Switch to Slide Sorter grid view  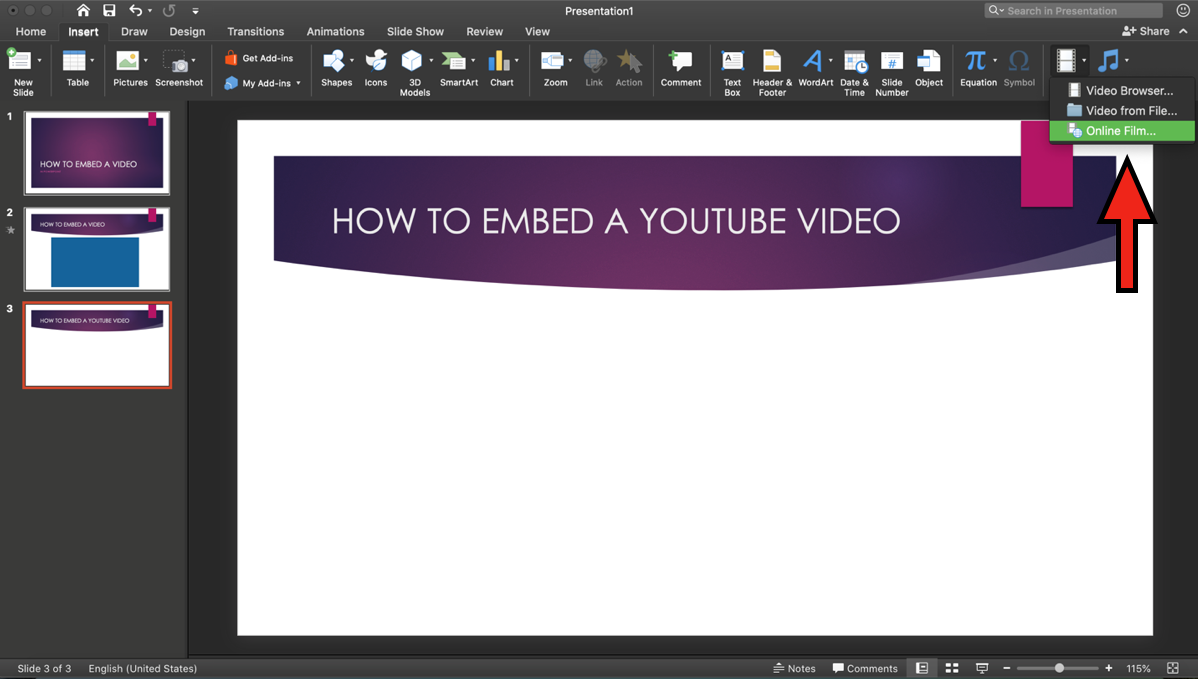[952, 668]
